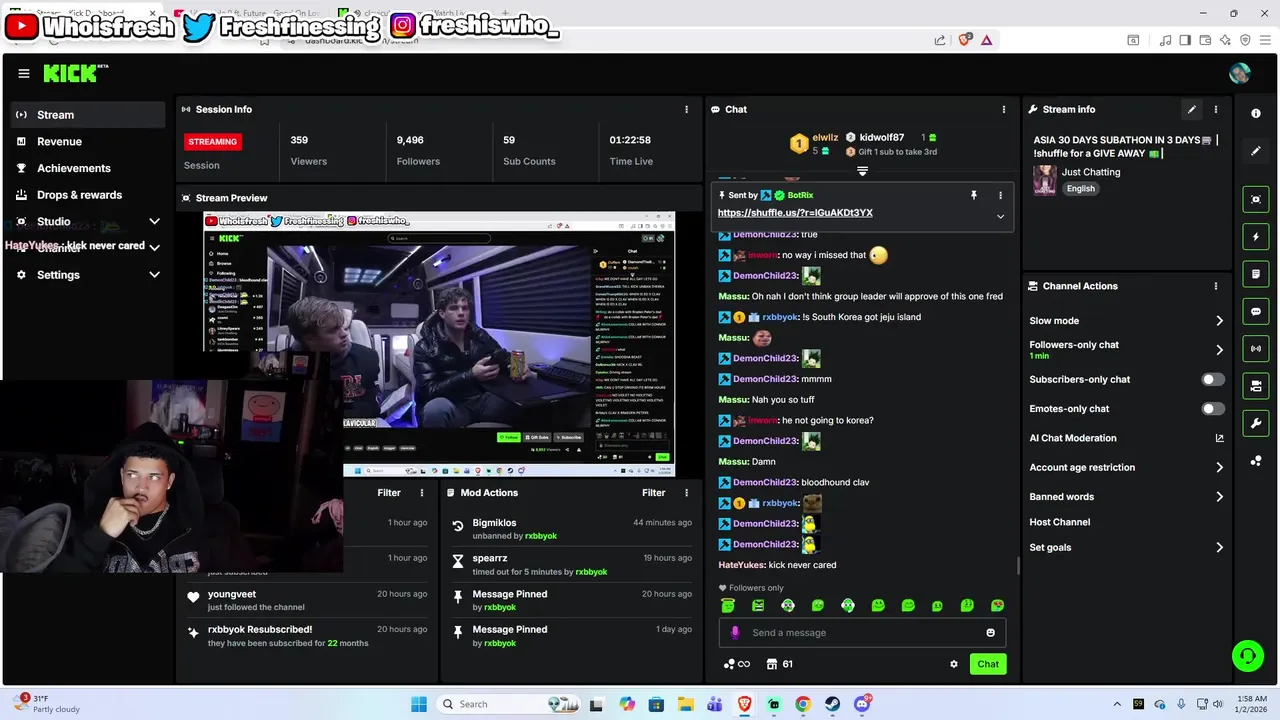The image size is (1280, 720).
Task: Expand the Settings sidebar section
Action: (154, 274)
